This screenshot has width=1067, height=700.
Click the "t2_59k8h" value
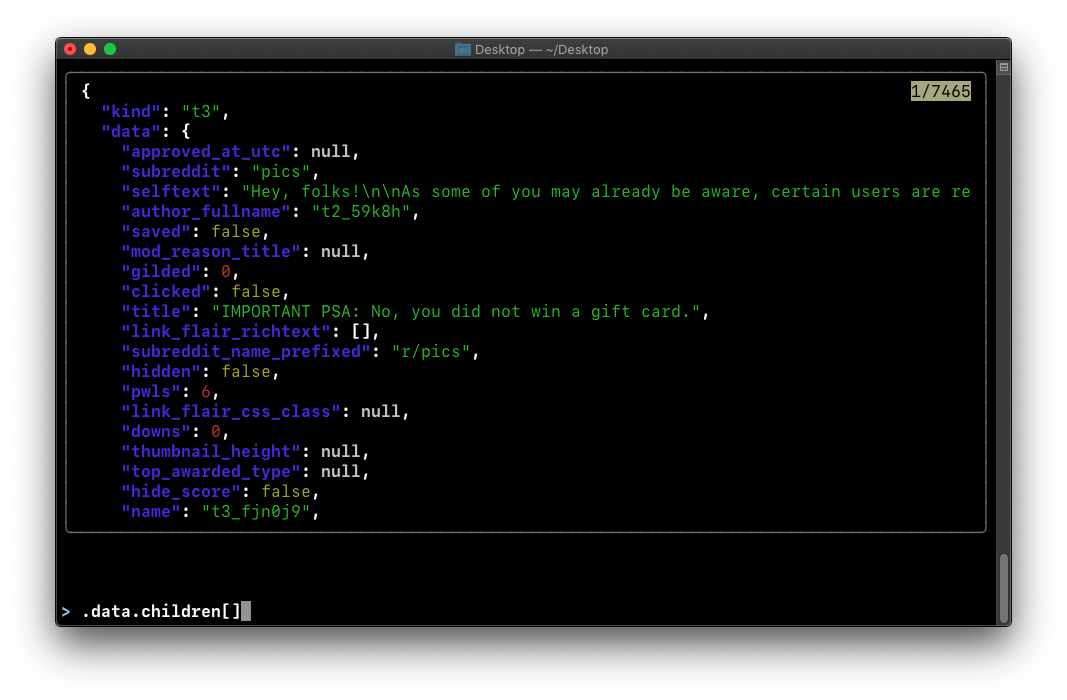click(x=361, y=212)
